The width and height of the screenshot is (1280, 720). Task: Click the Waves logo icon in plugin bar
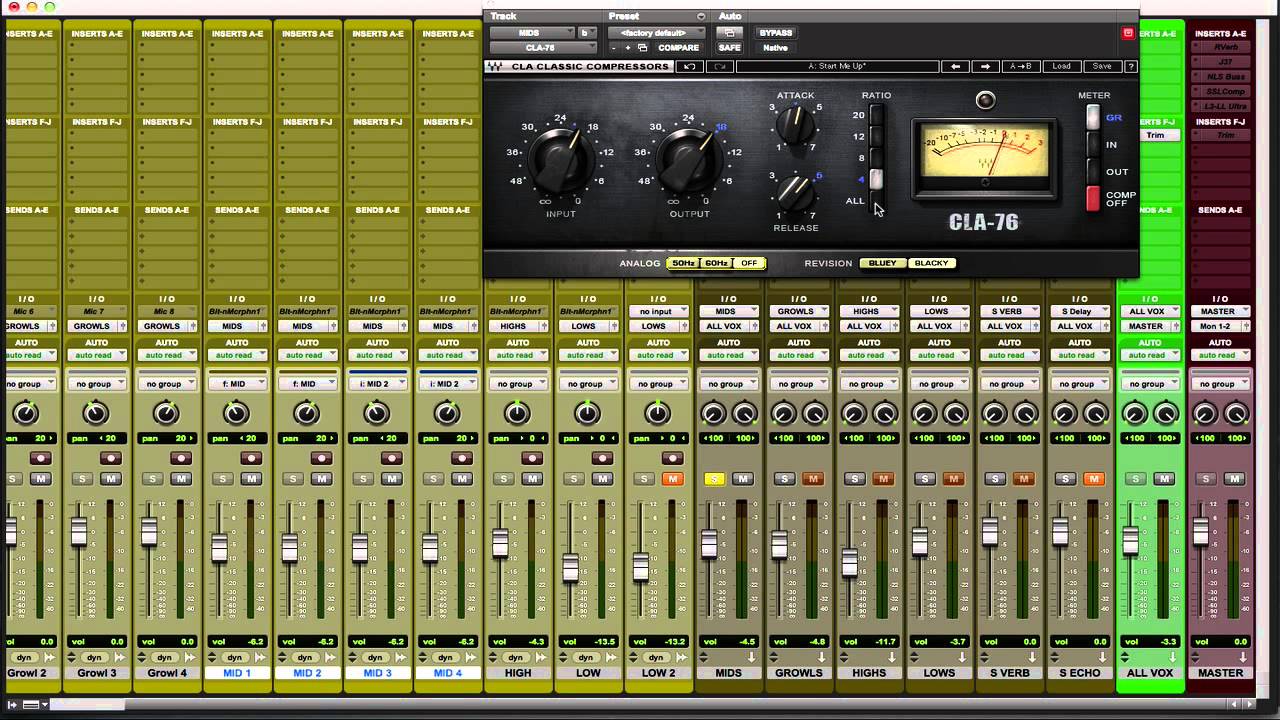[x=493, y=67]
